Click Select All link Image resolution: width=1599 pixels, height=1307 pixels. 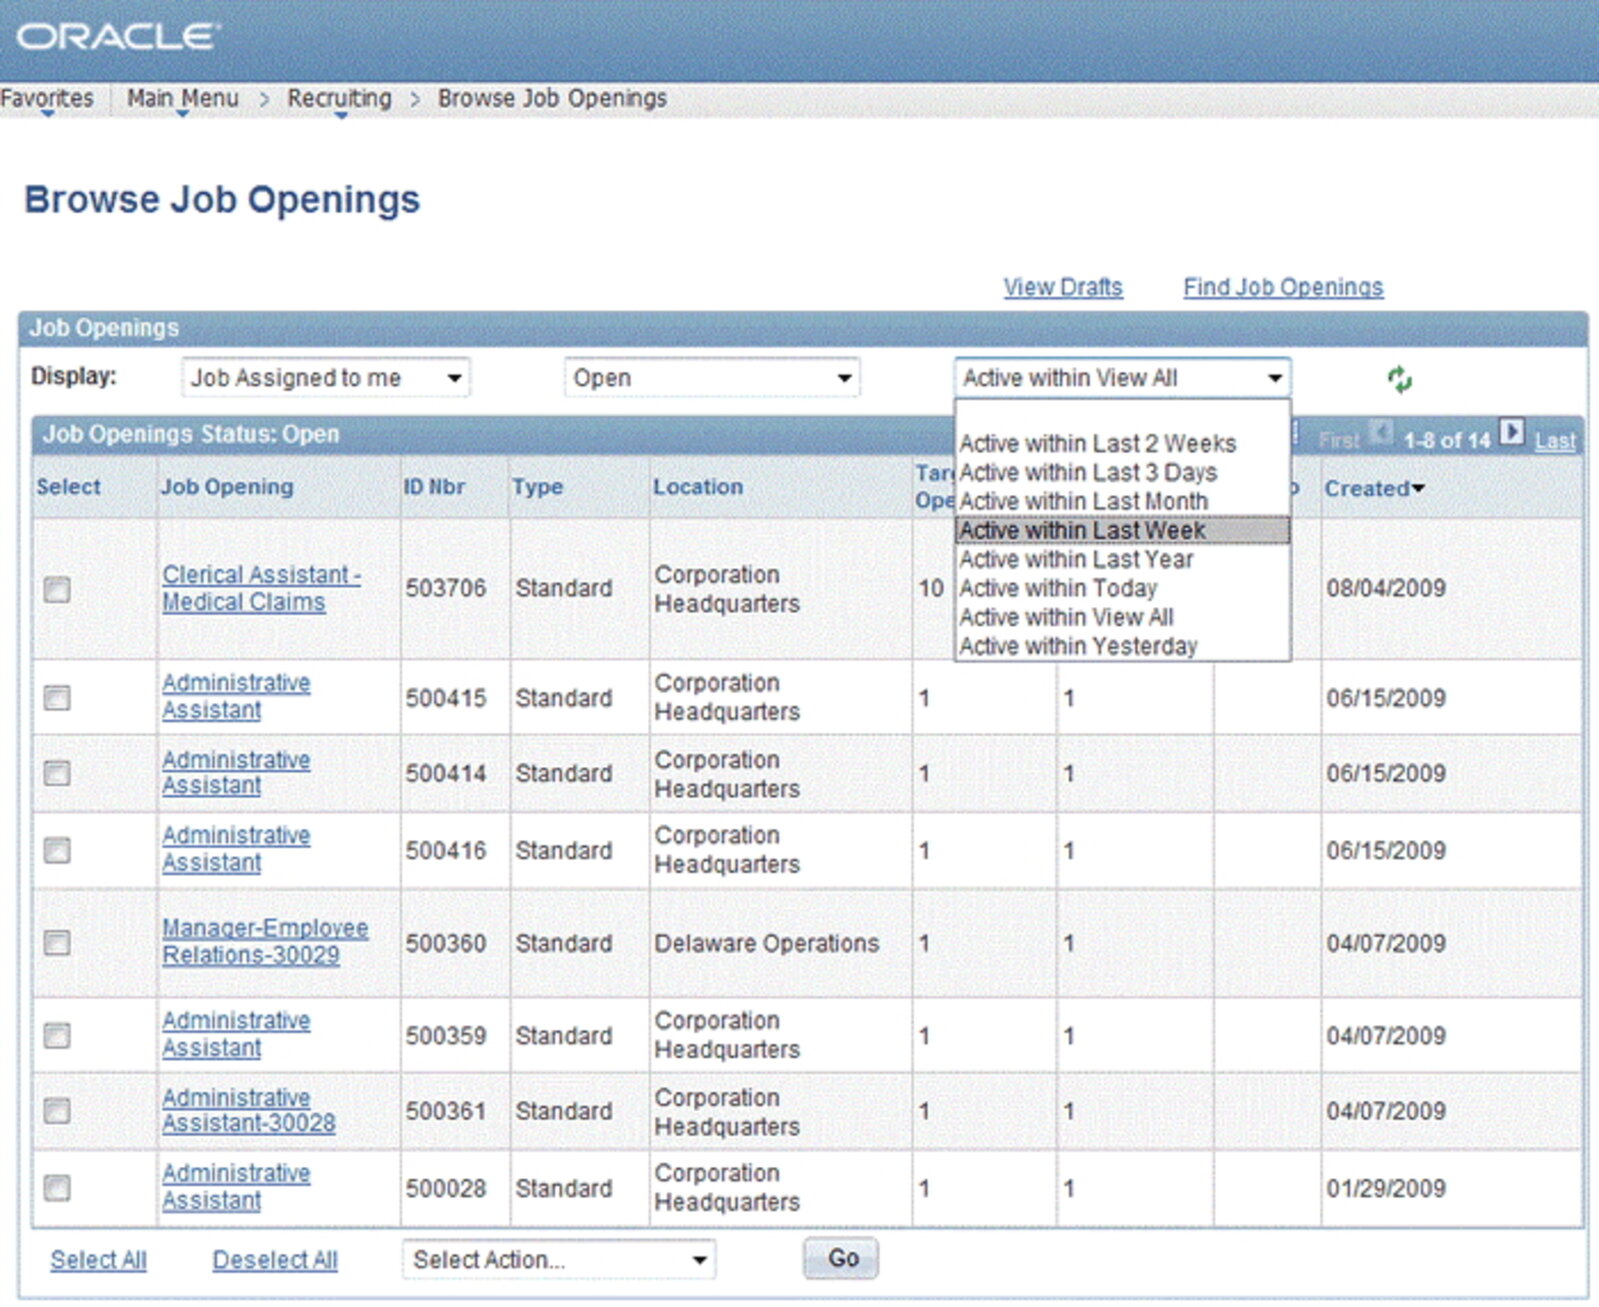click(98, 1259)
